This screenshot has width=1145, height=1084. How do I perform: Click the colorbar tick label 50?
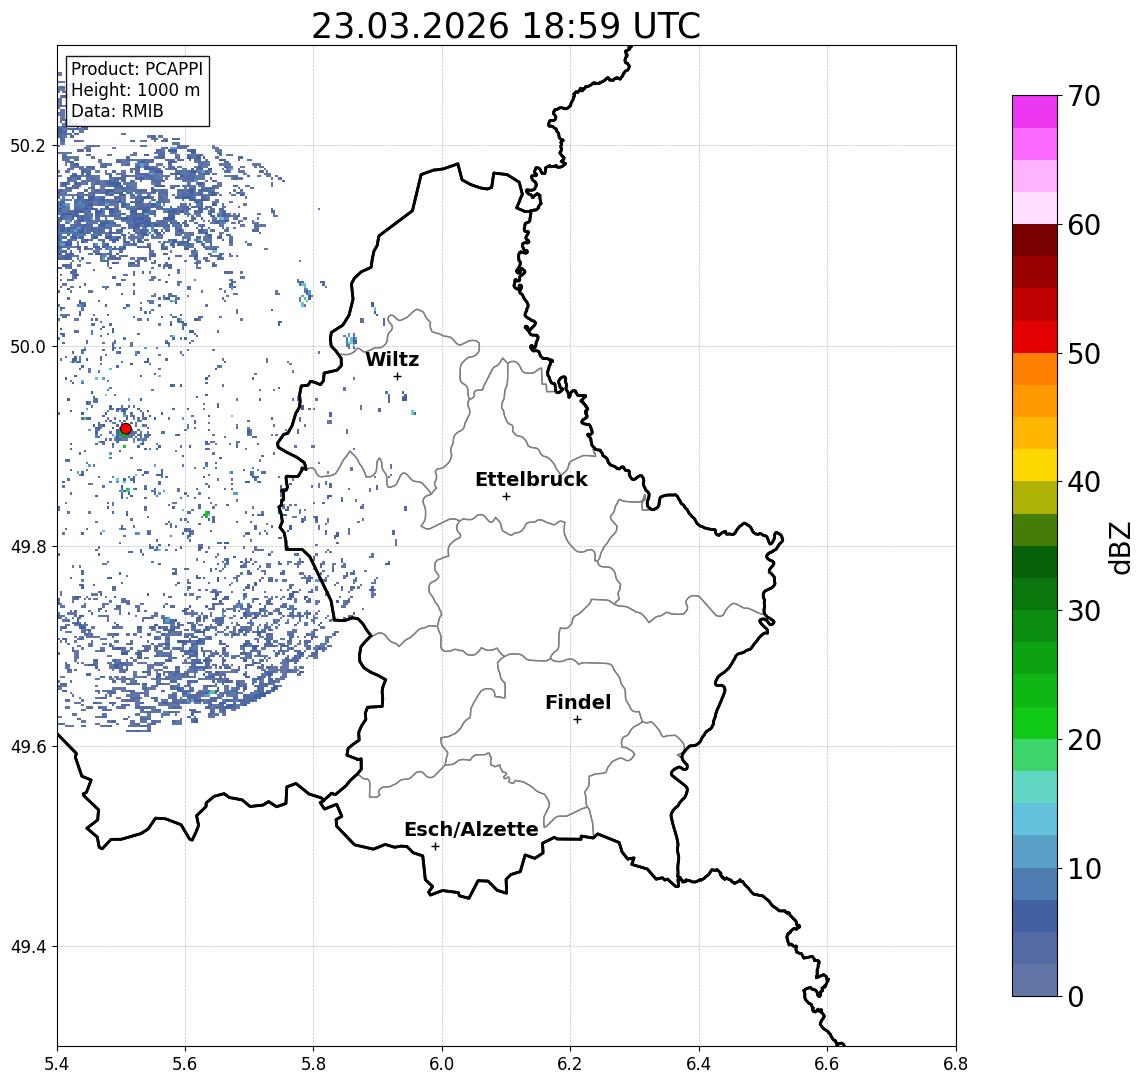pos(1084,354)
